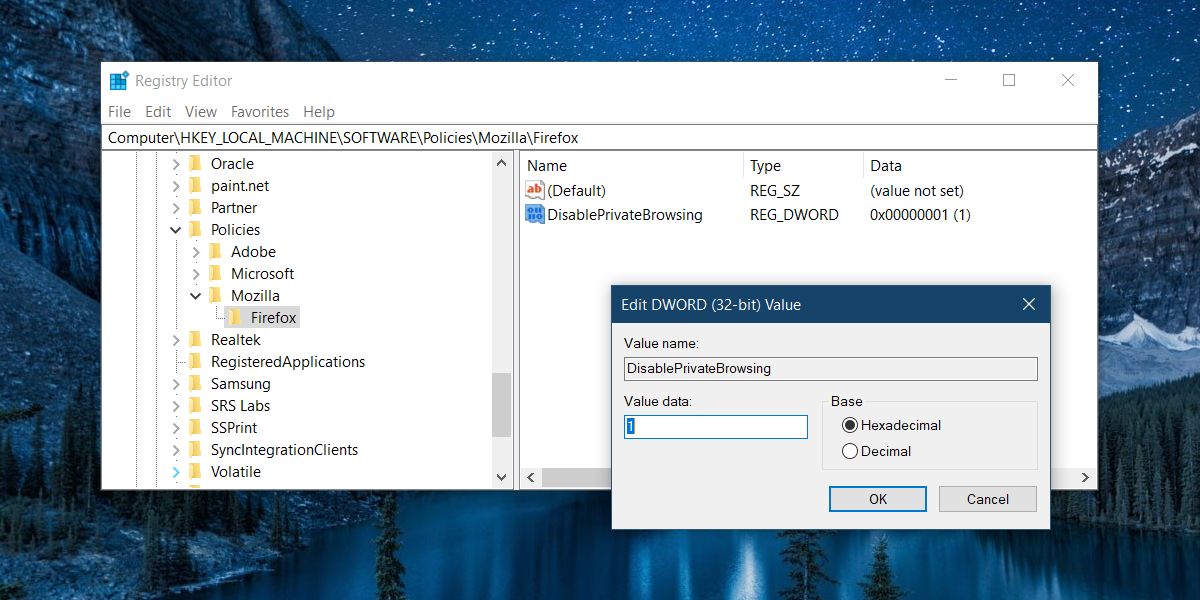The height and width of the screenshot is (600, 1200).
Task: Expand the Realtek registry key
Action: (176, 340)
